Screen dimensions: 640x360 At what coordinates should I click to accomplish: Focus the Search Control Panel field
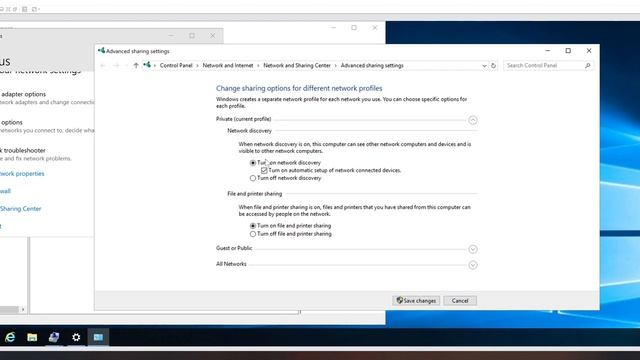pos(548,65)
